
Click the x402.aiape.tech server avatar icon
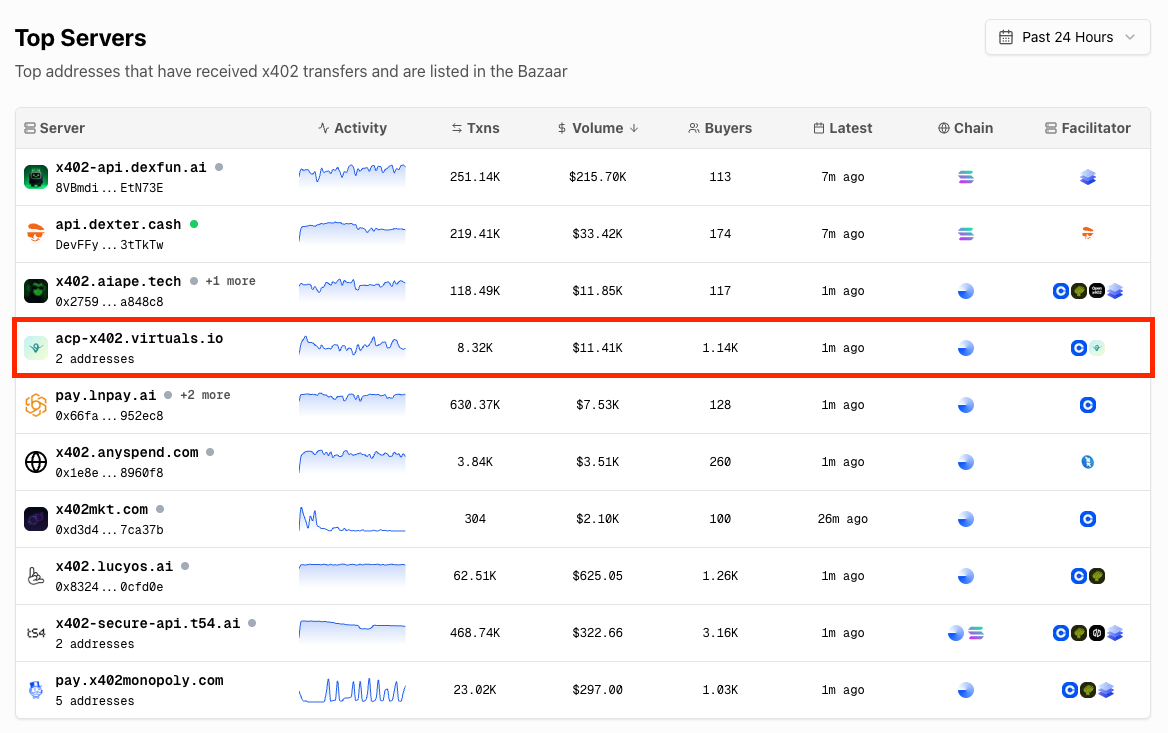(36, 291)
